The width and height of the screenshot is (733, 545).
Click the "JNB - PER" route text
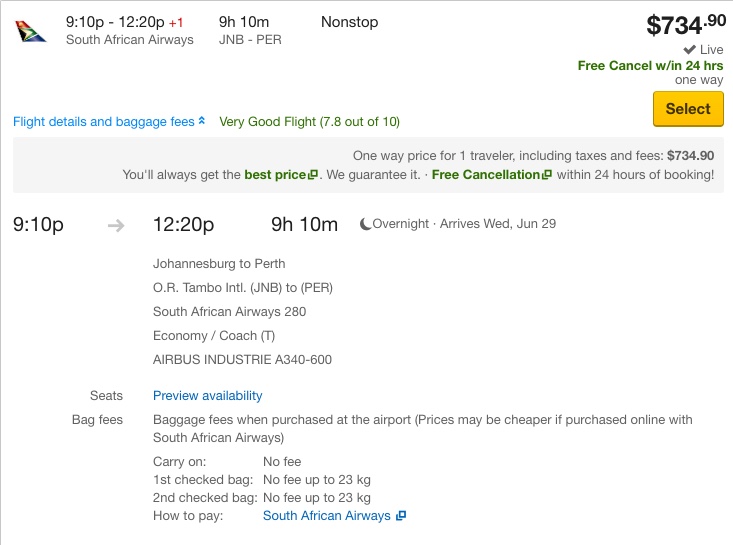point(248,40)
